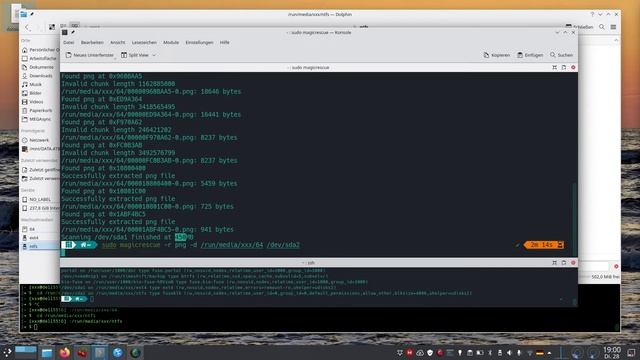Click the German flag keyboard layout indicator
This screenshot has width=640, height=360.
[x=540, y=353]
